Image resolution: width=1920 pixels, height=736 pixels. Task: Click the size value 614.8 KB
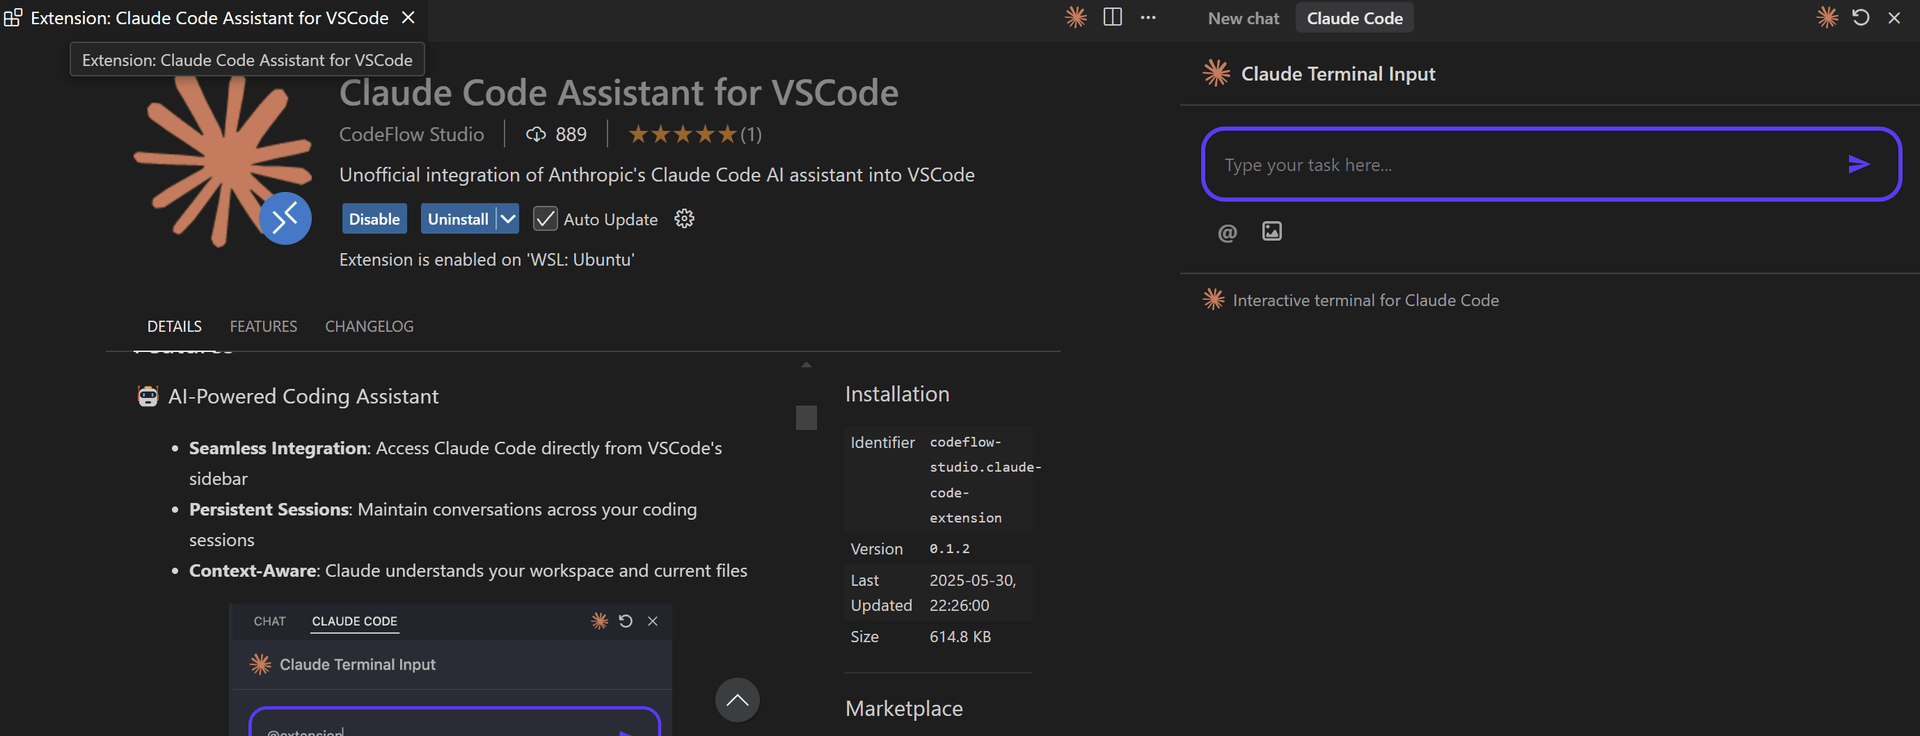pyautogui.click(x=960, y=637)
